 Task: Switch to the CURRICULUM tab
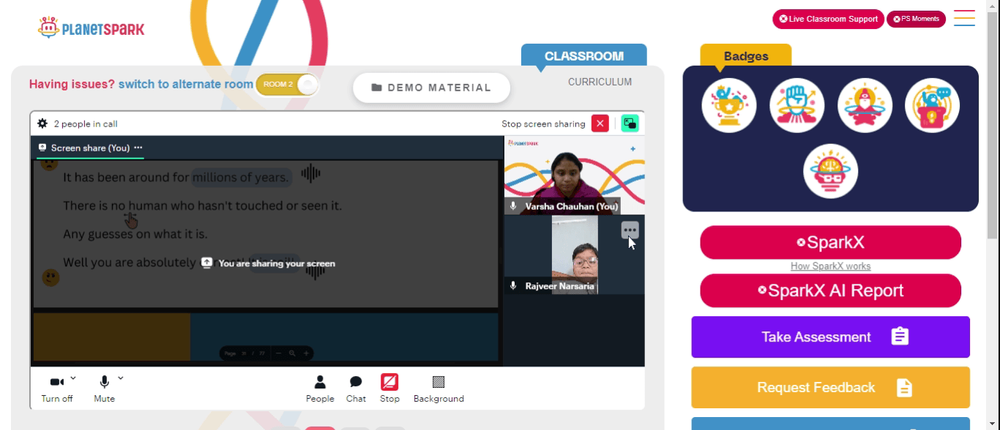tap(600, 82)
